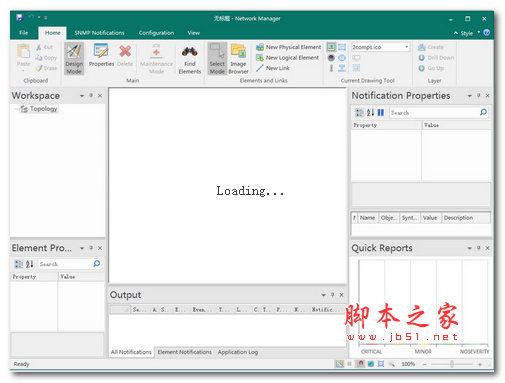Click the zoom in plus button
Viewport: 505px width, 383px height.
pos(480,364)
